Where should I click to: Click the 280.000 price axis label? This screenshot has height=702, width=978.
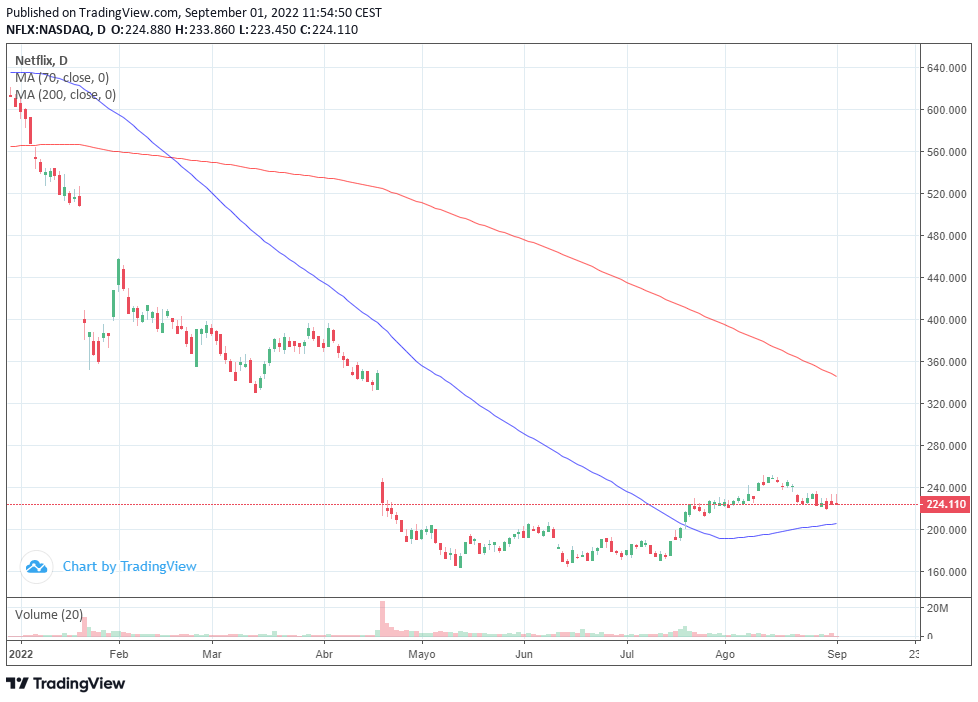click(946, 446)
